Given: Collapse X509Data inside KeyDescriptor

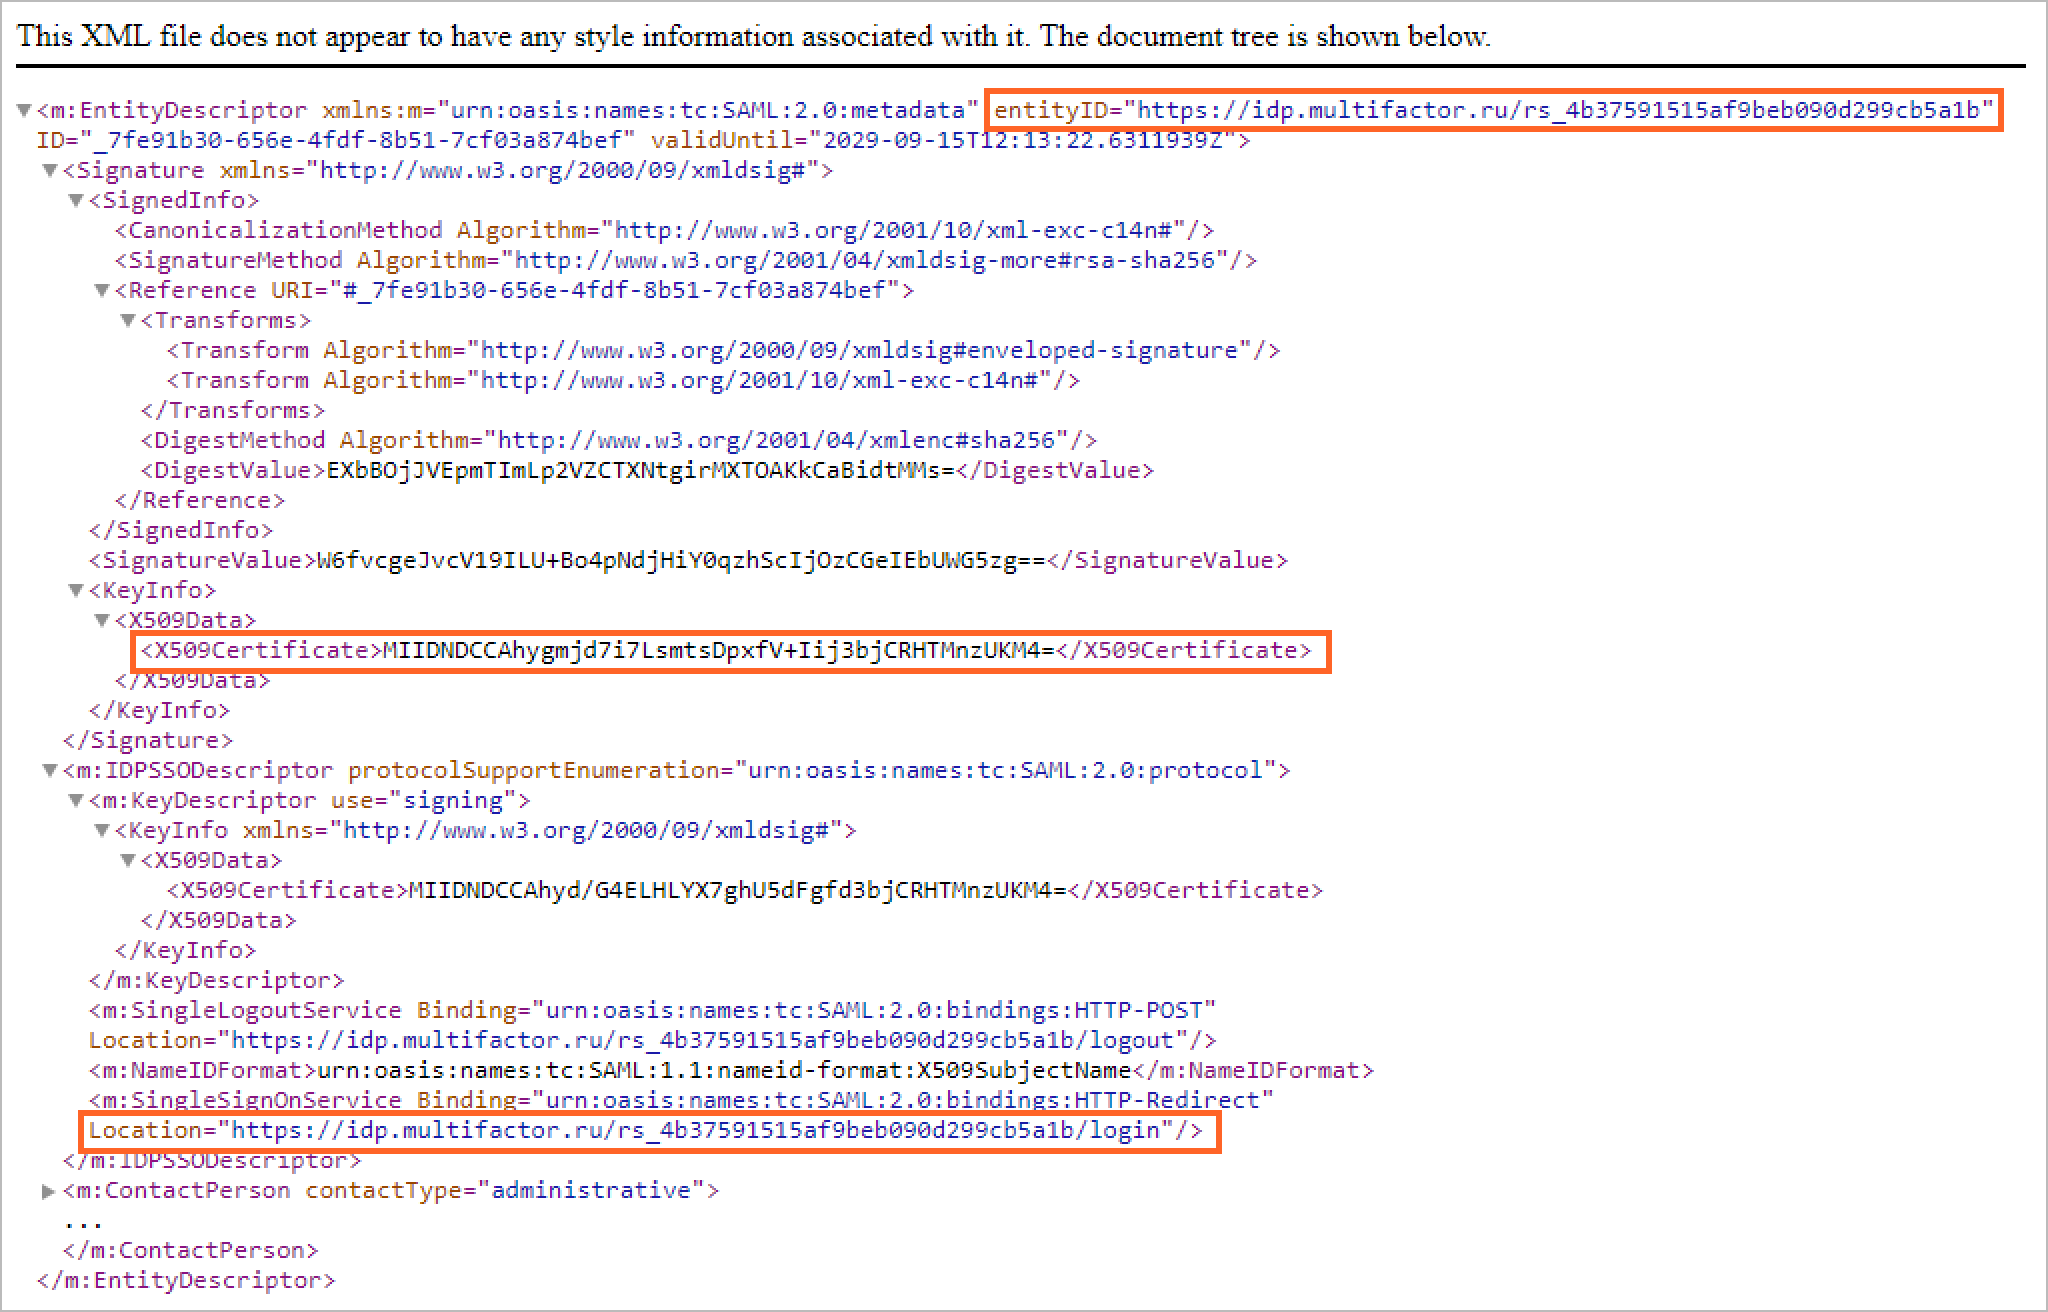Looking at the screenshot, I should tap(128, 861).
